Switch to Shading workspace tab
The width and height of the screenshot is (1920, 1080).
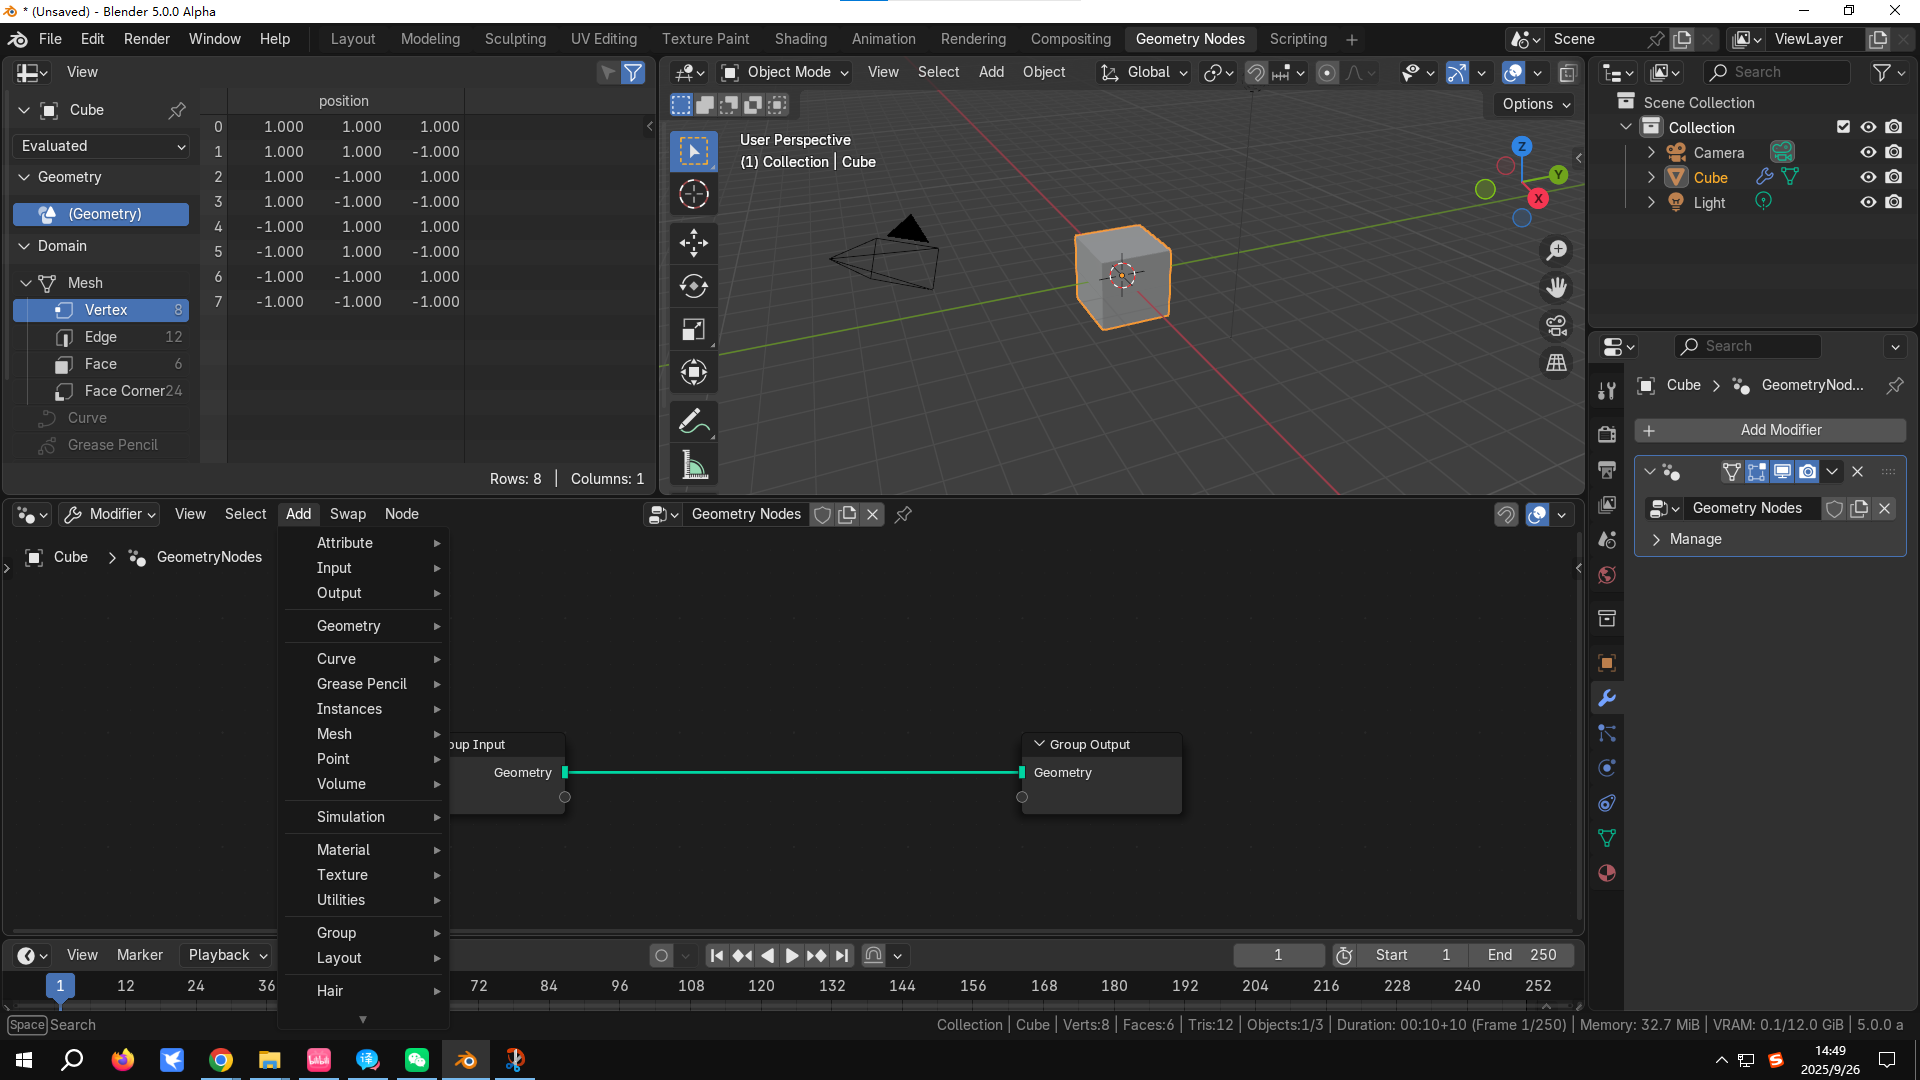pos(800,39)
